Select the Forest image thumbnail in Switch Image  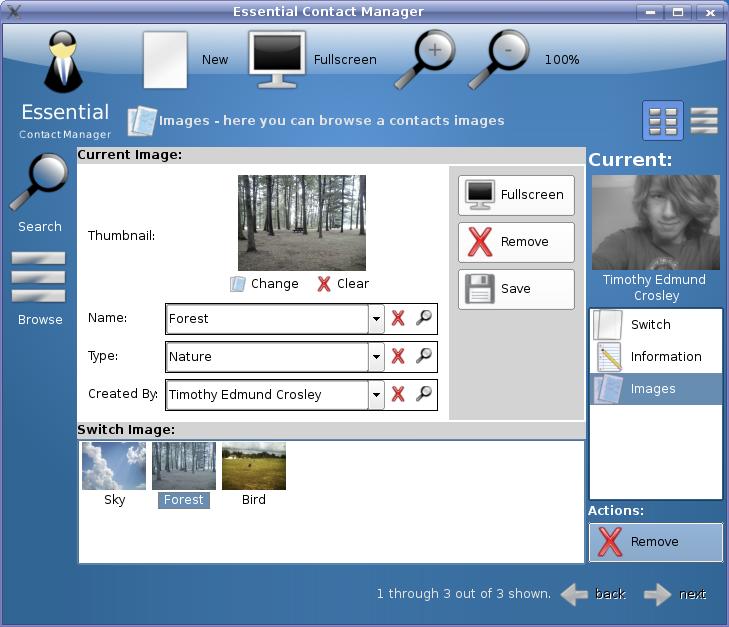point(184,466)
